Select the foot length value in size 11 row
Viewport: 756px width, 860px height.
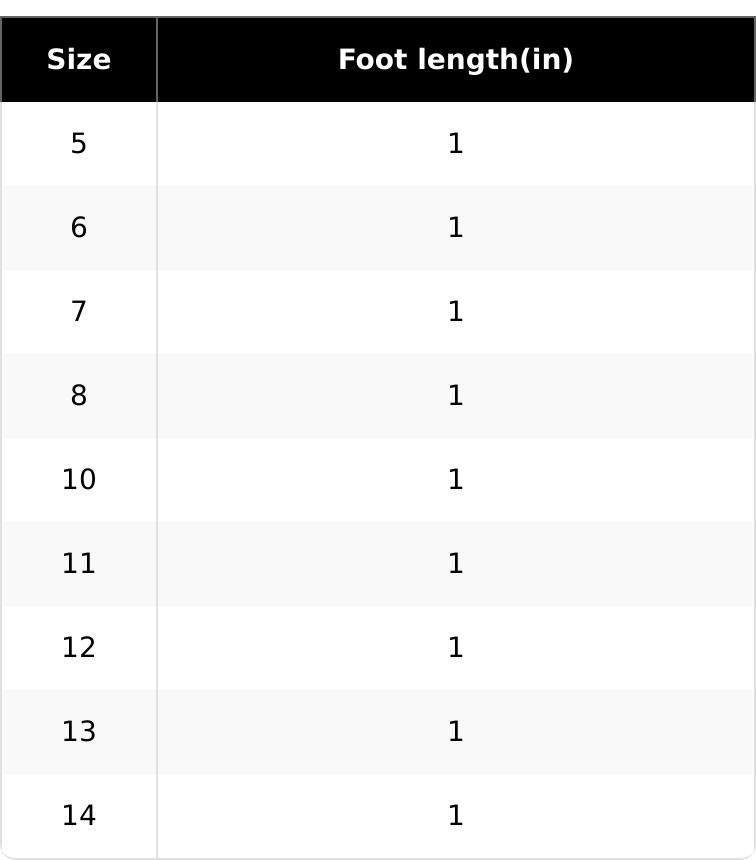pyautogui.click(x=455, y=564)
